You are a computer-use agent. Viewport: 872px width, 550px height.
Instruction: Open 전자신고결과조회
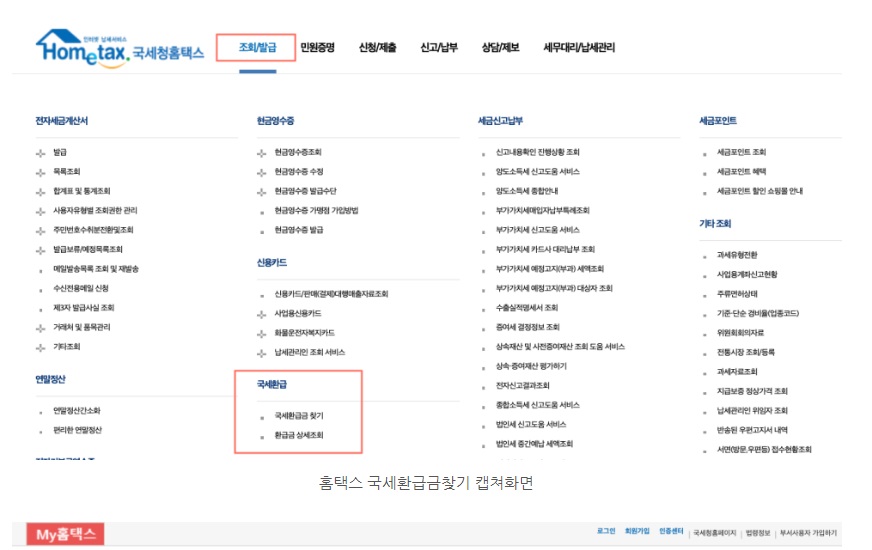[x=522, y=385]
